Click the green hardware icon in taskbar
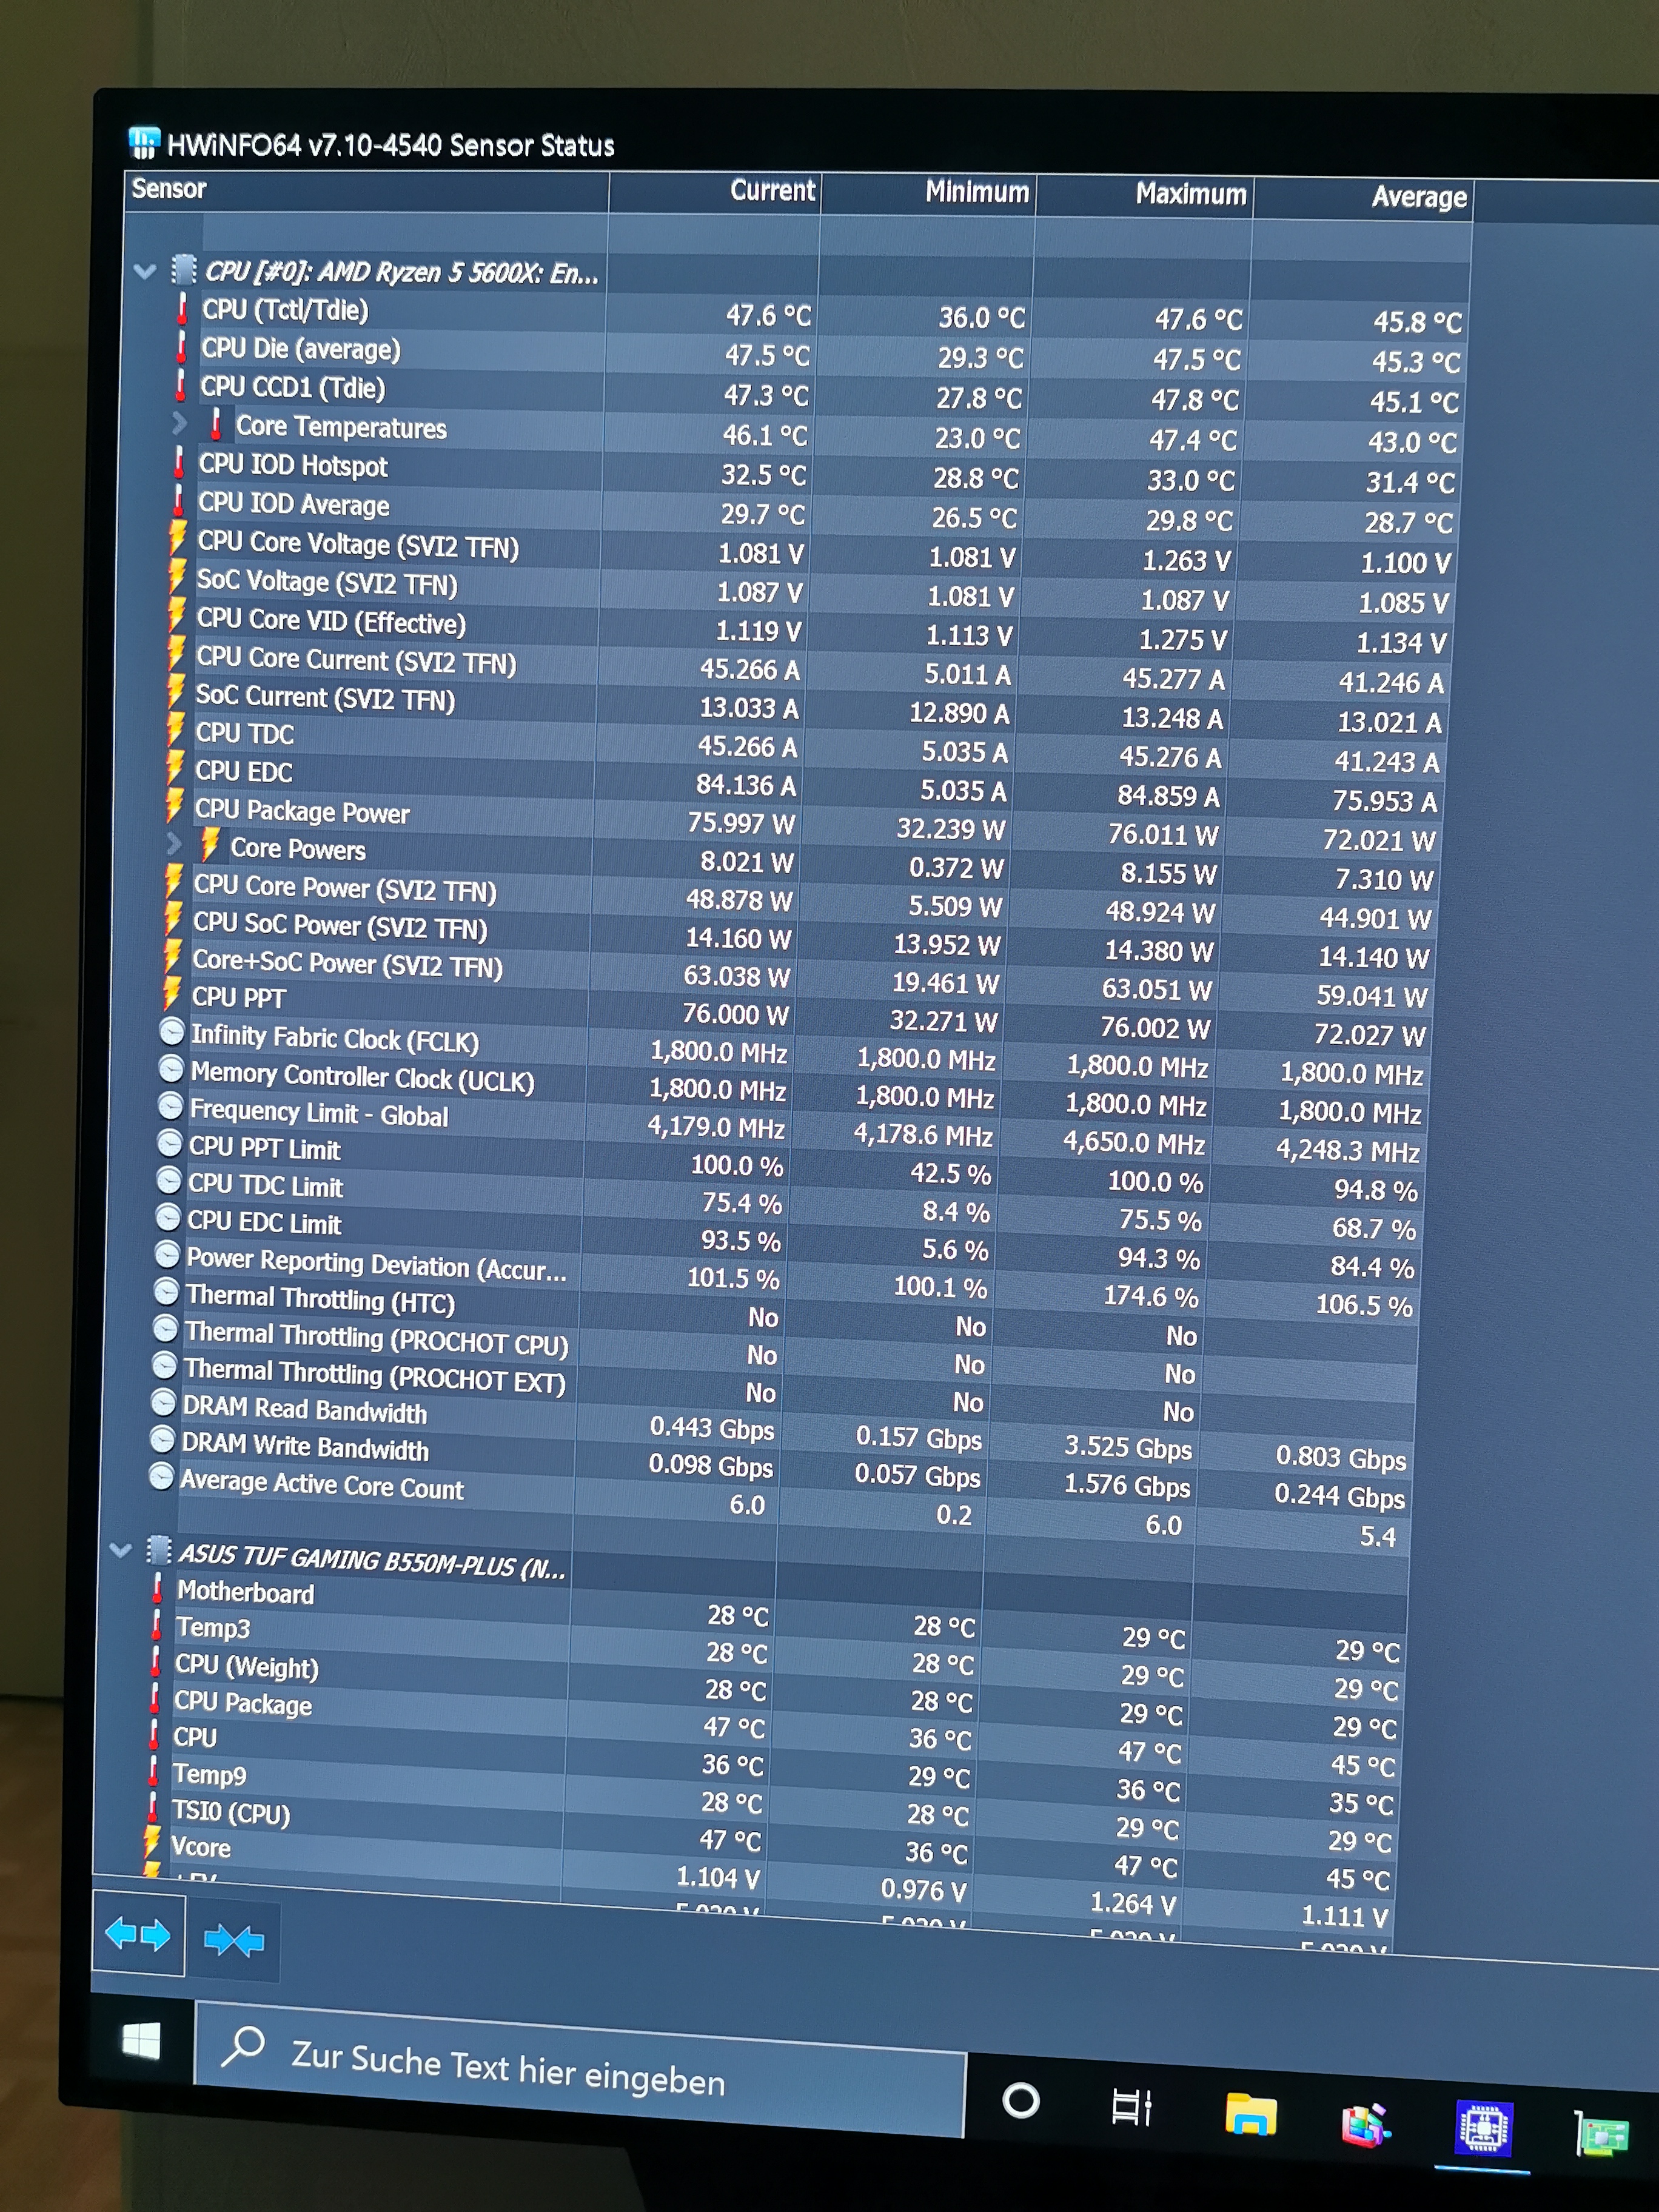The width and height of the screenshot is (1659, 2212). (x=1603, y=2135)
